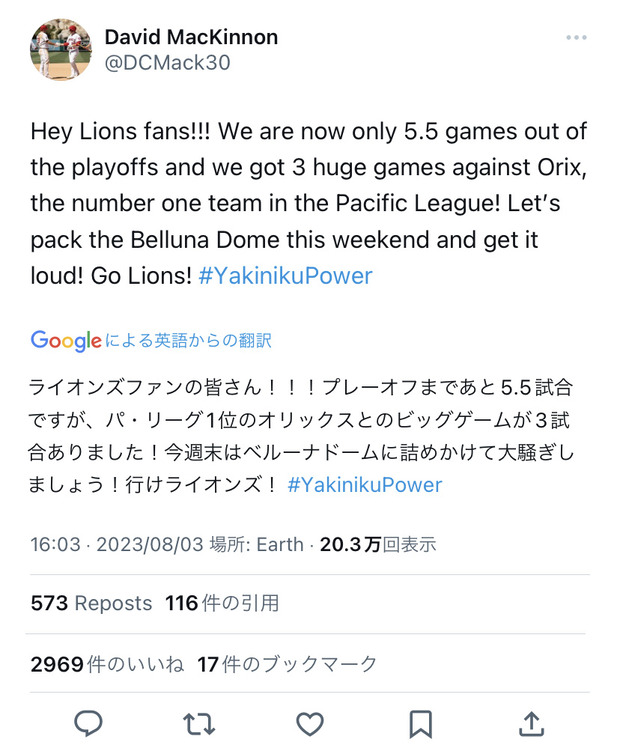Click the Earth location label
620x751 pixels.
279,544
